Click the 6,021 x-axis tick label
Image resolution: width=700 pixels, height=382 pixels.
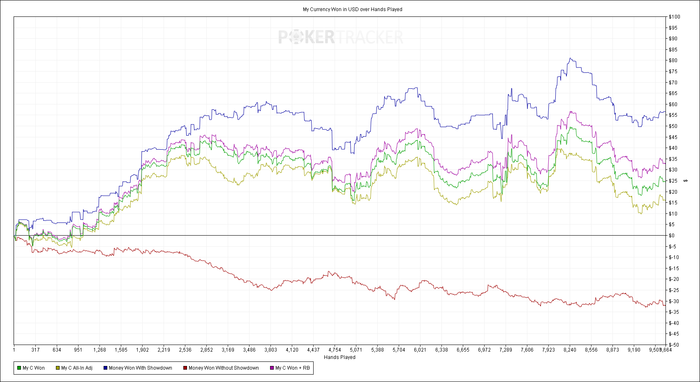pos(420,350)
